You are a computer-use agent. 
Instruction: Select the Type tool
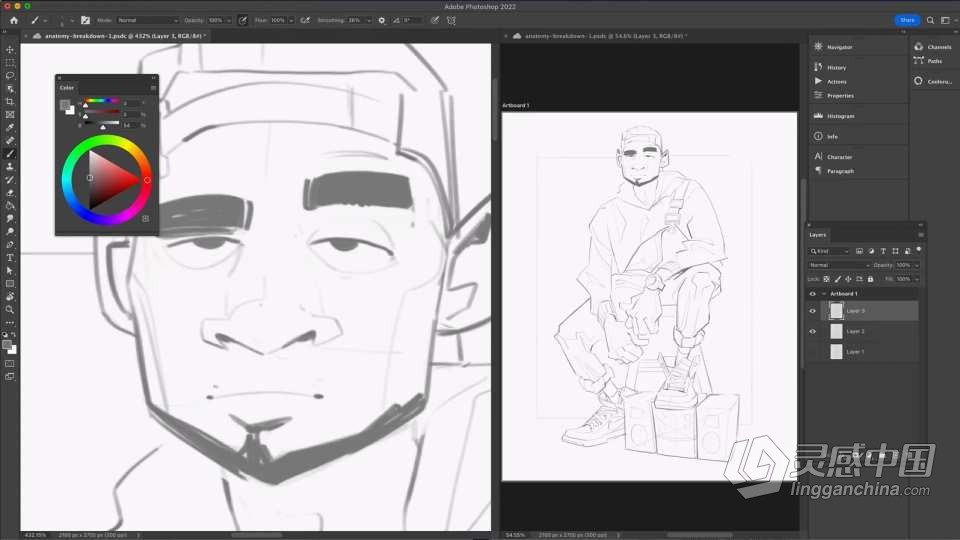[10, 258]
